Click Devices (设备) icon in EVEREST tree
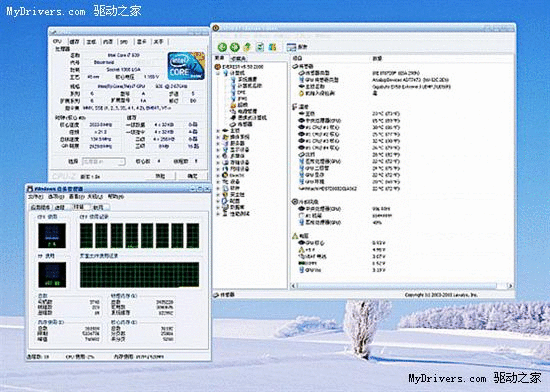 tap(226, 182)
